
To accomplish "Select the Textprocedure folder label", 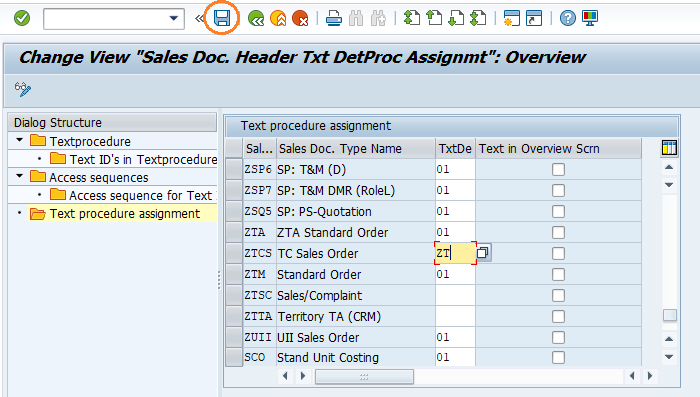I will click(x=90, y=142).
